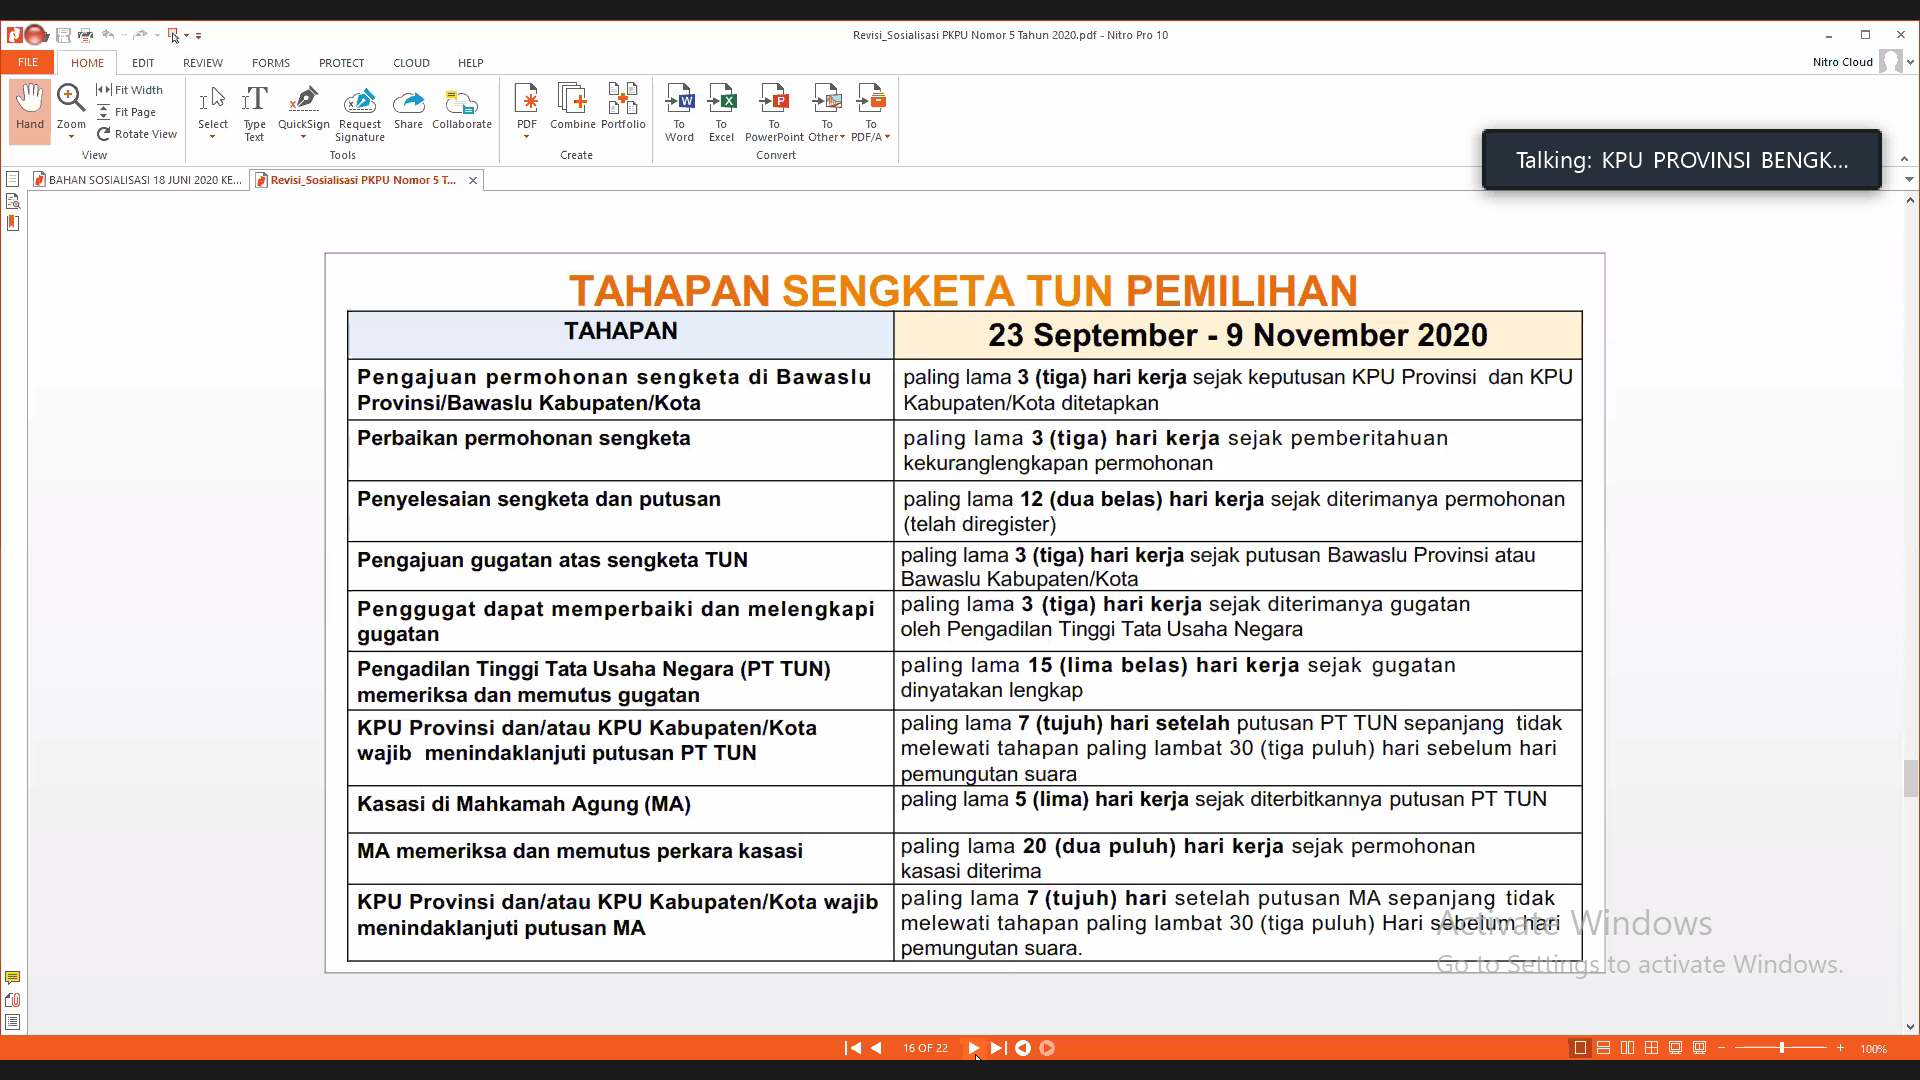Convert To Word
The height and width of the screenshot is (1080, 1920).
tap(679, 113)
